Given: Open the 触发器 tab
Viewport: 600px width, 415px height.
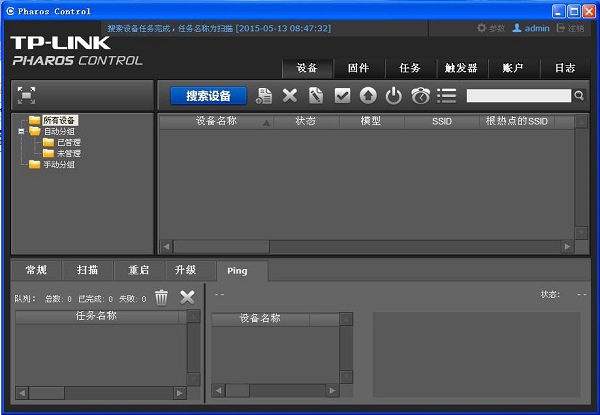Looking at the screenshot, I should 461,68.
